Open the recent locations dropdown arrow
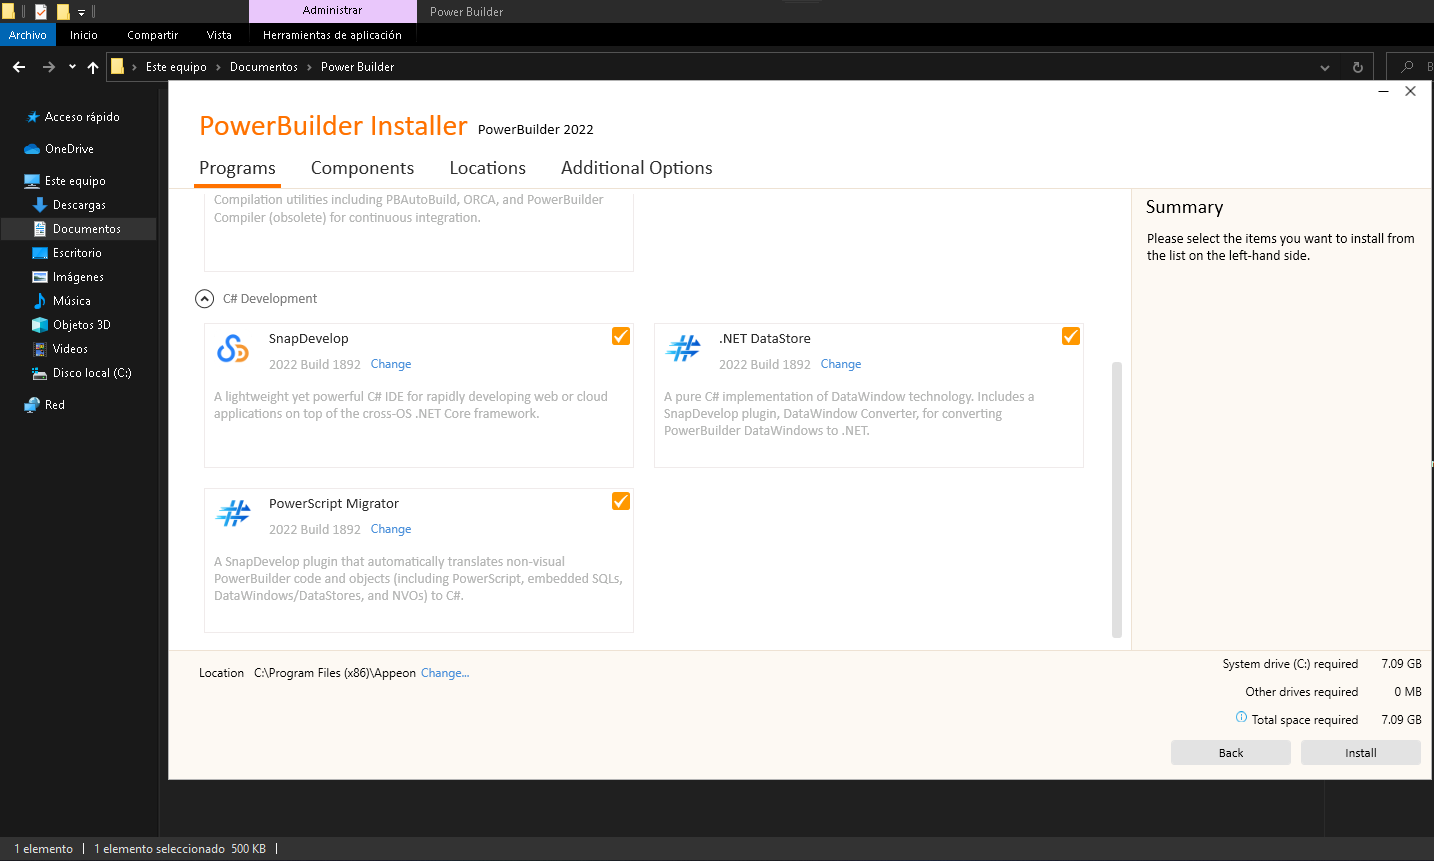This screenshot has height=861, width=1434. click(72, 67)
